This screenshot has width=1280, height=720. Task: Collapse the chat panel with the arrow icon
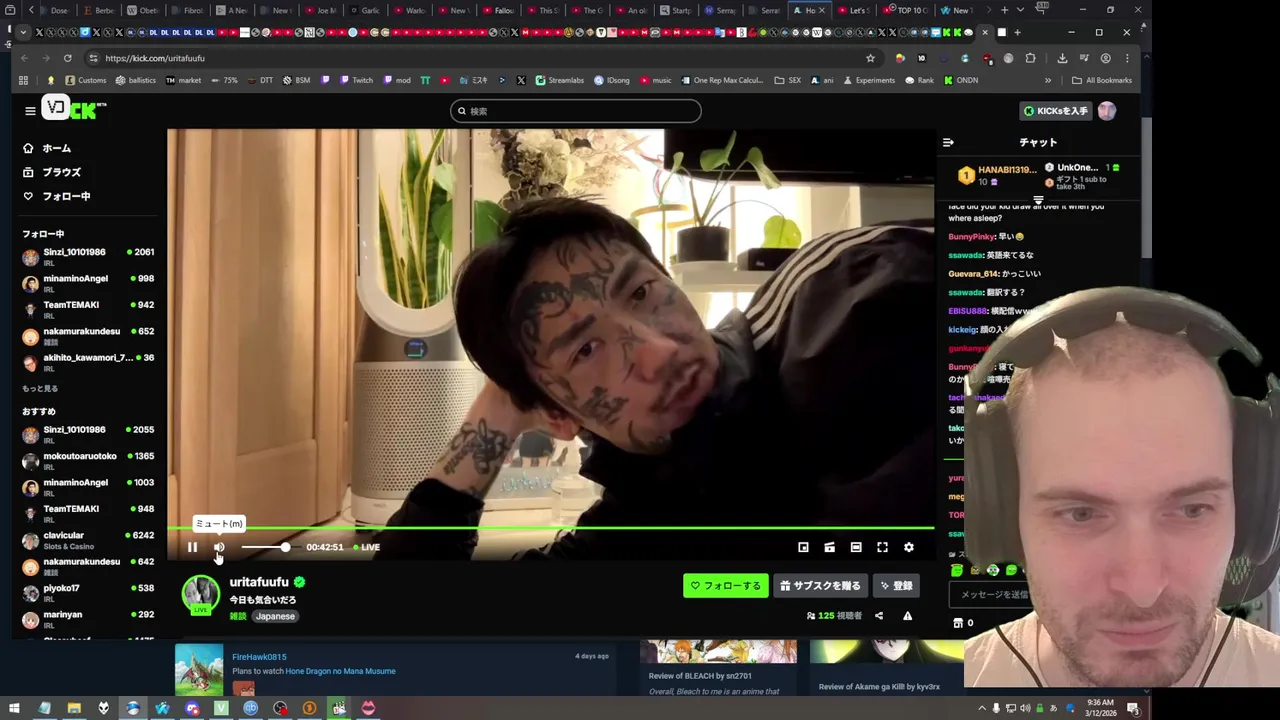point(948,142)
